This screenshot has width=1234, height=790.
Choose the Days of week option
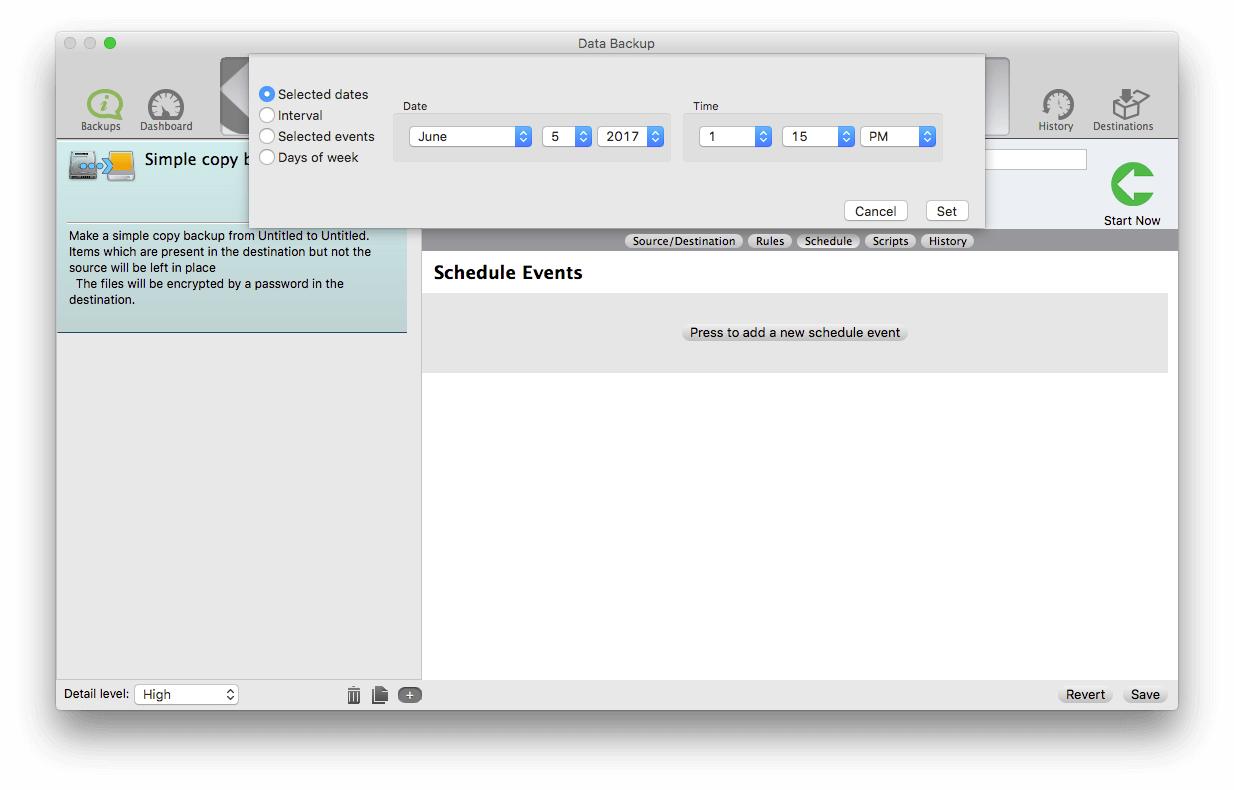267,157
